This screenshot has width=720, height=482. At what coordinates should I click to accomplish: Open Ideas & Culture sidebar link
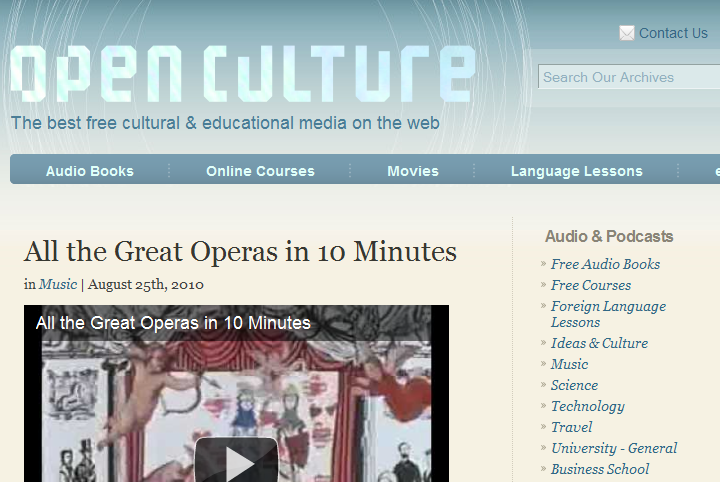click(x=599, y=343)
